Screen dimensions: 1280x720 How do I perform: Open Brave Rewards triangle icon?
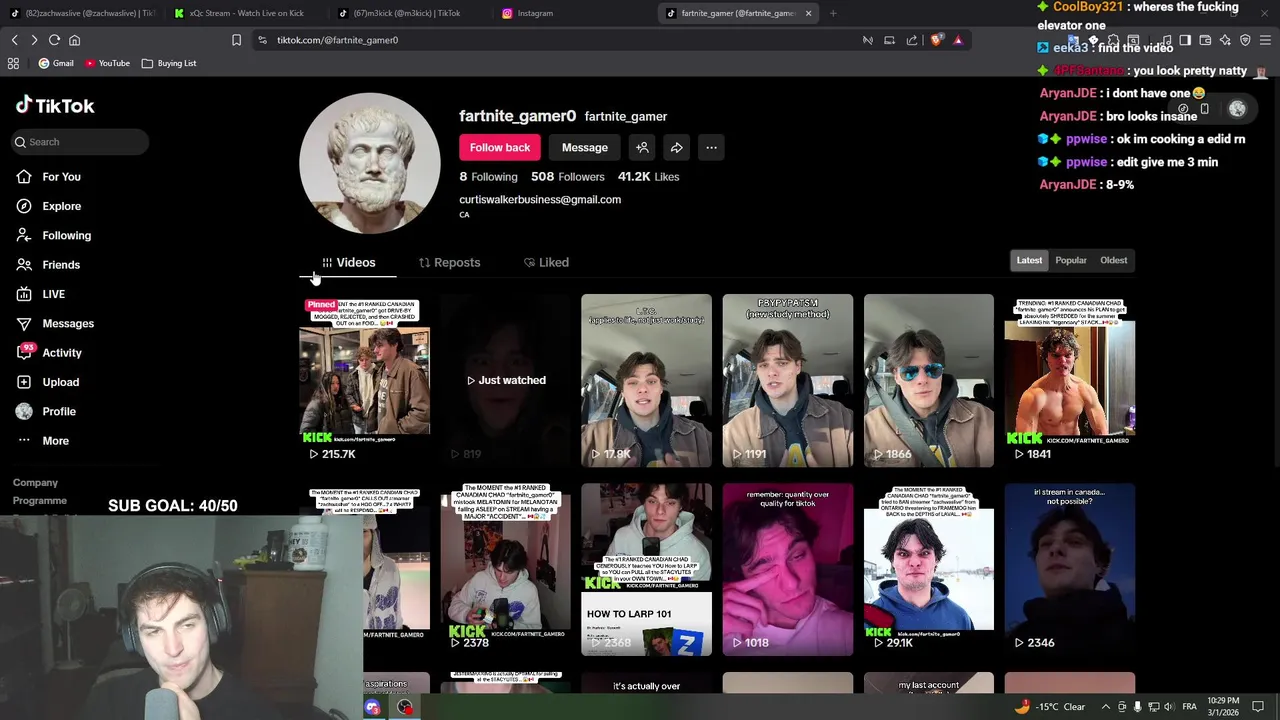(x=958, y=40)
